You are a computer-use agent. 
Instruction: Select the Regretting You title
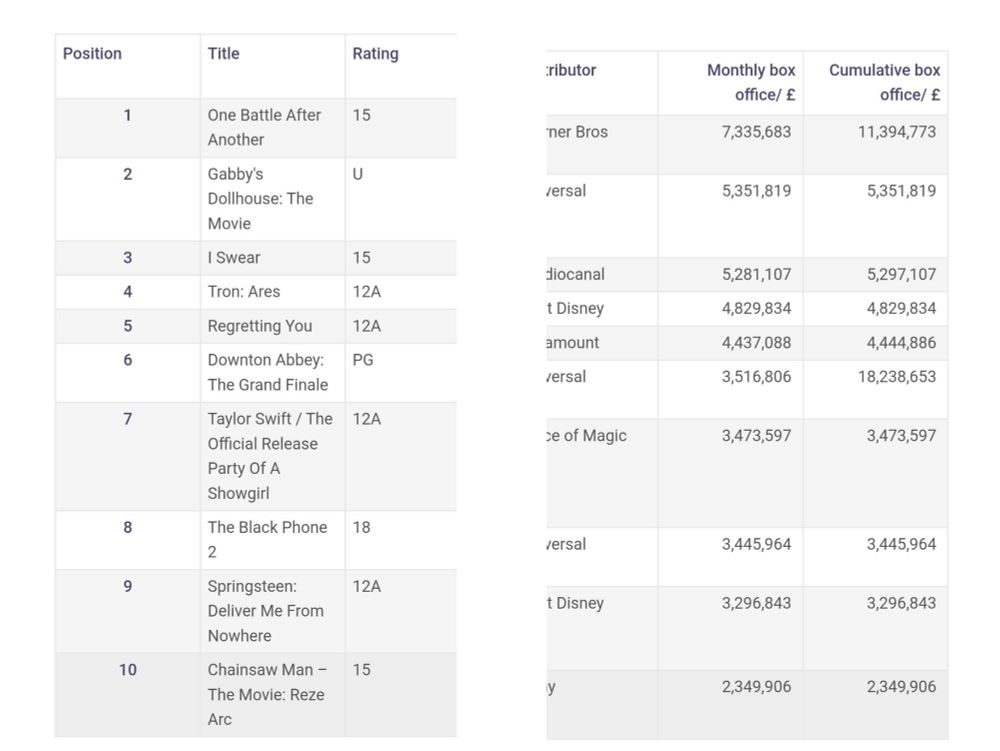[x=260, y=326]
